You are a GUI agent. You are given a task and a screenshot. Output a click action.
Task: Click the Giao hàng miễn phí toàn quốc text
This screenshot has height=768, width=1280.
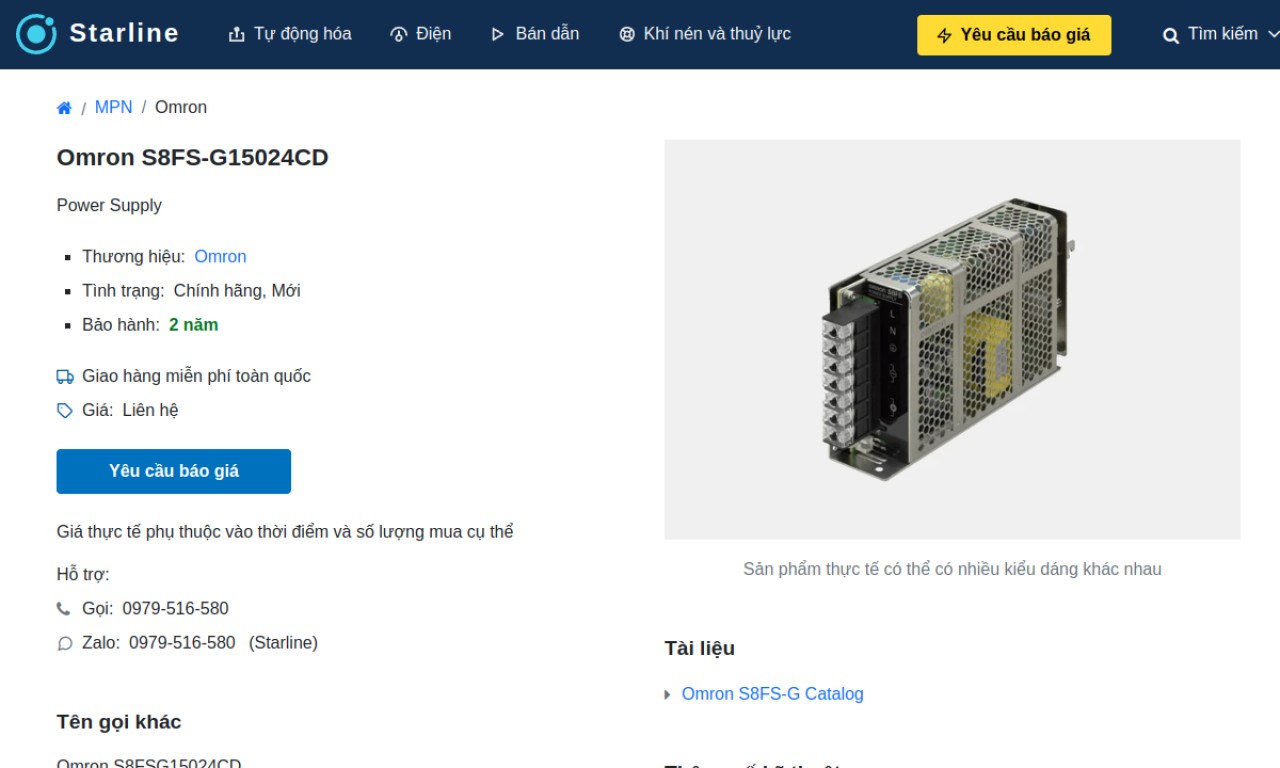pyautogui.click(x=196, y=376)
